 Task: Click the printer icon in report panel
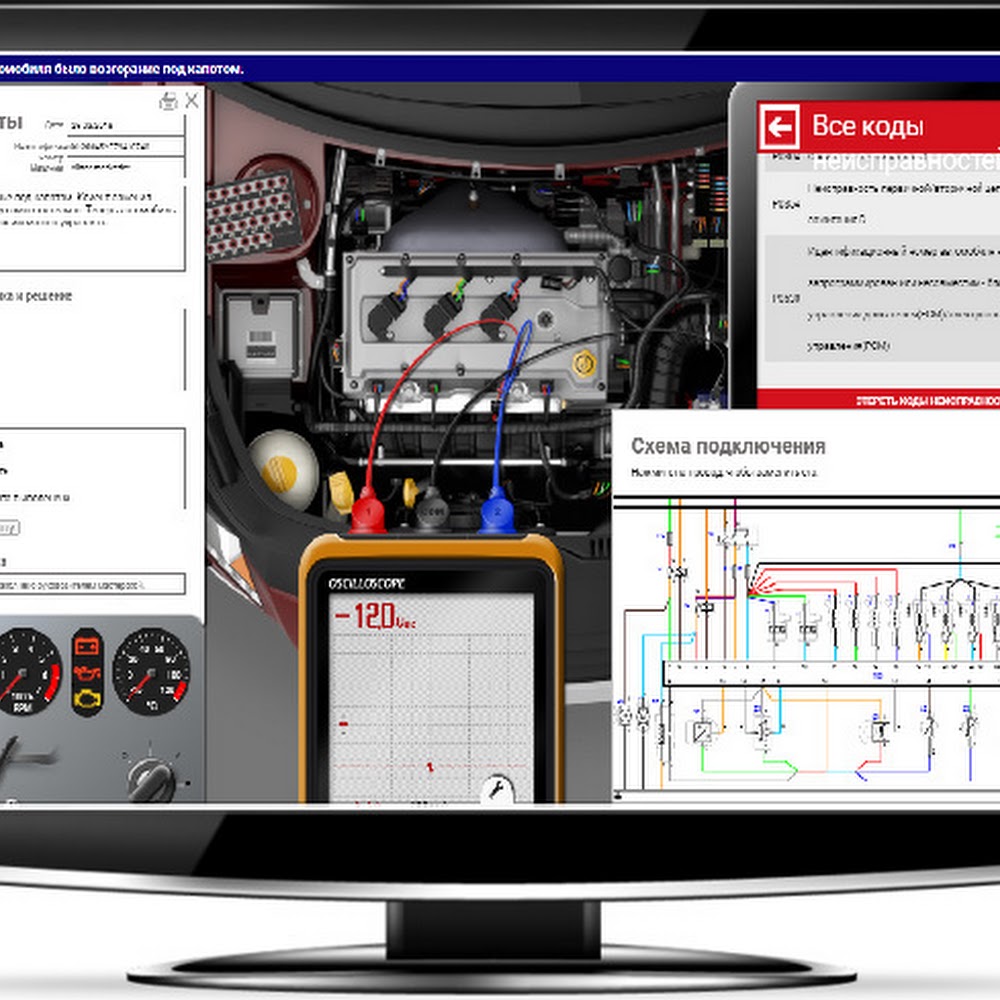168,101
